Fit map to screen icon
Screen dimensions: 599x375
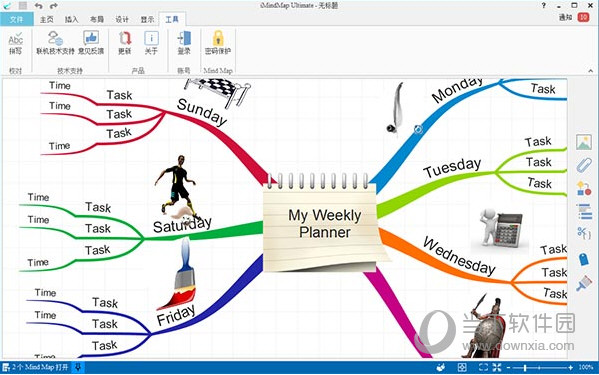(483, 367)
